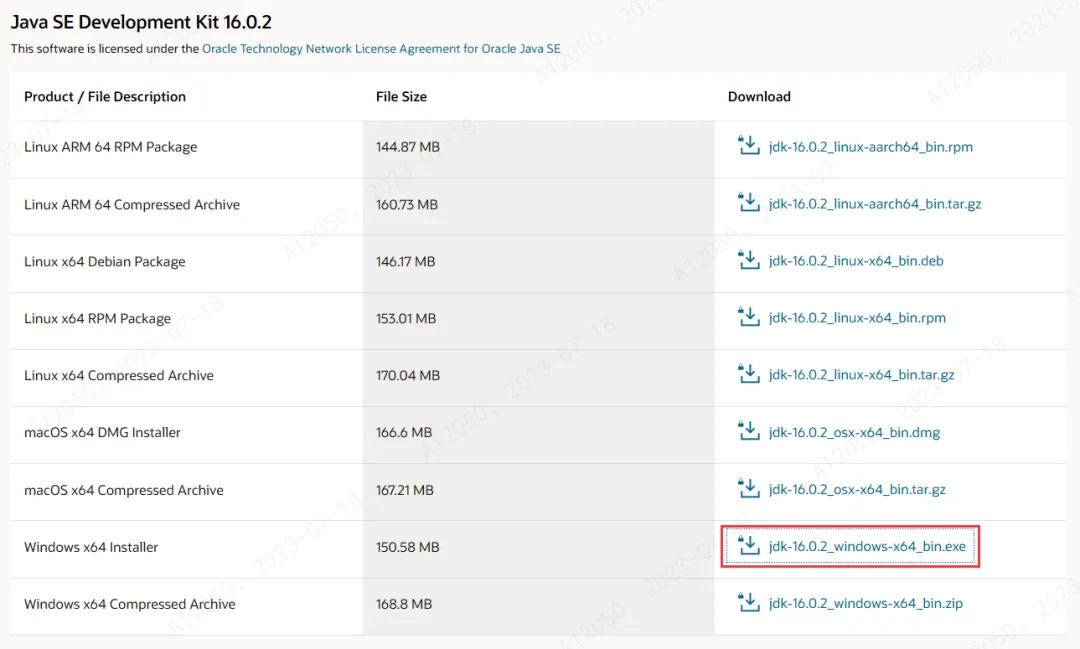Click download icon beside osx-x64_bin.dmg
Image resolution: width=1080 pixels, height=649 pixels.
pyautogui.click(x=749, y=431)
